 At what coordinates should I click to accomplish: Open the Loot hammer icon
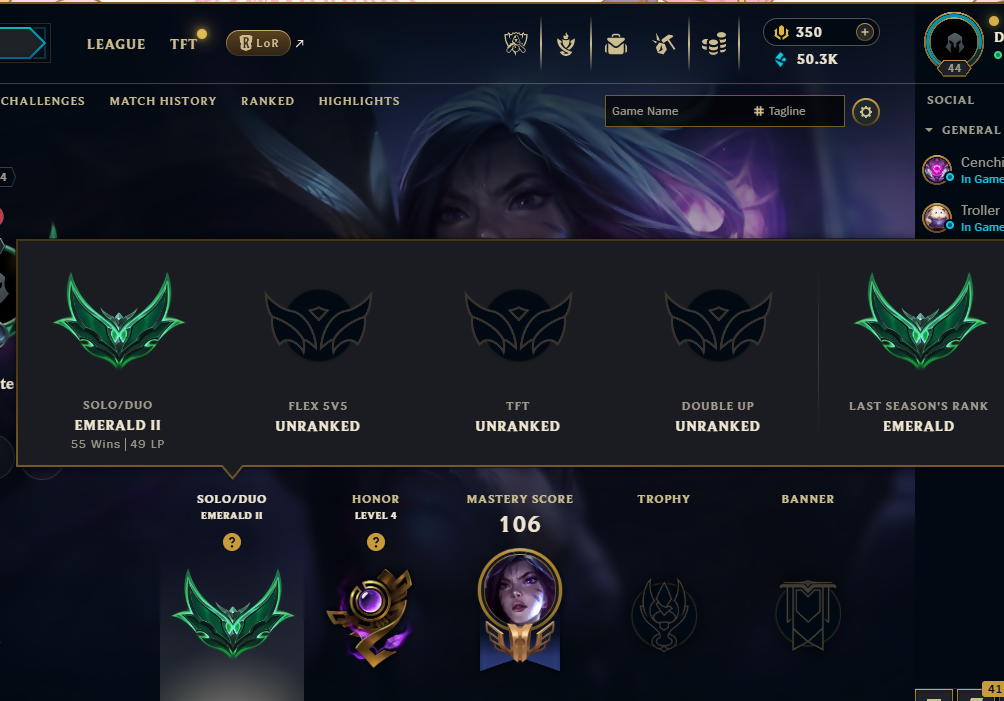pyautogui.click(x=664, y=44)
